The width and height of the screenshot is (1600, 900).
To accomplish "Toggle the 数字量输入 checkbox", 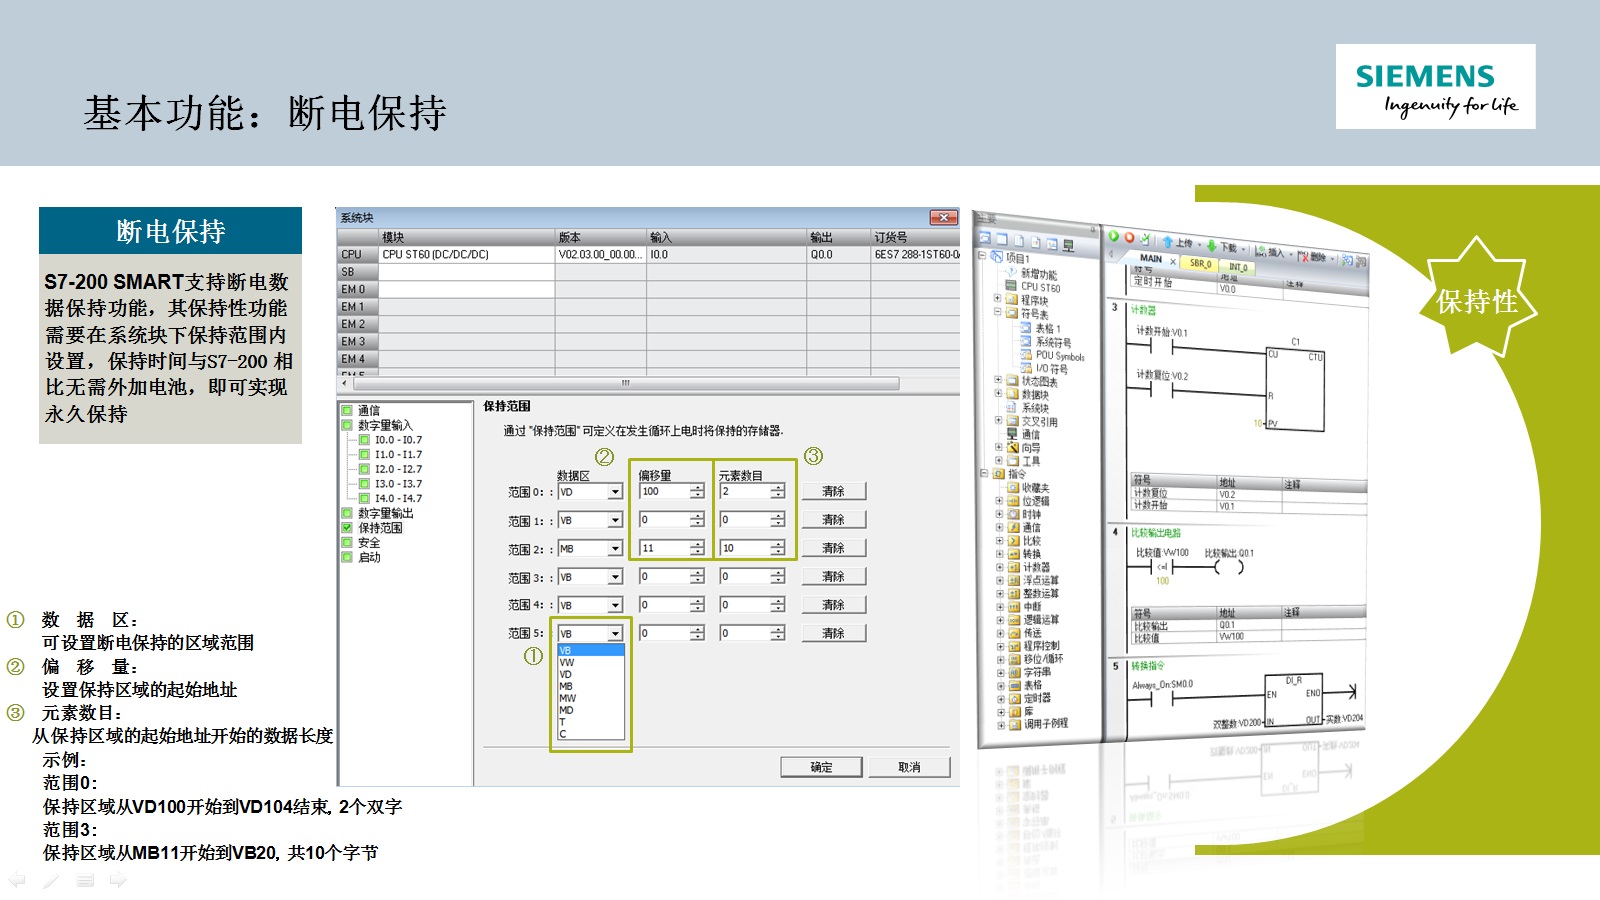I will [347, 425].
